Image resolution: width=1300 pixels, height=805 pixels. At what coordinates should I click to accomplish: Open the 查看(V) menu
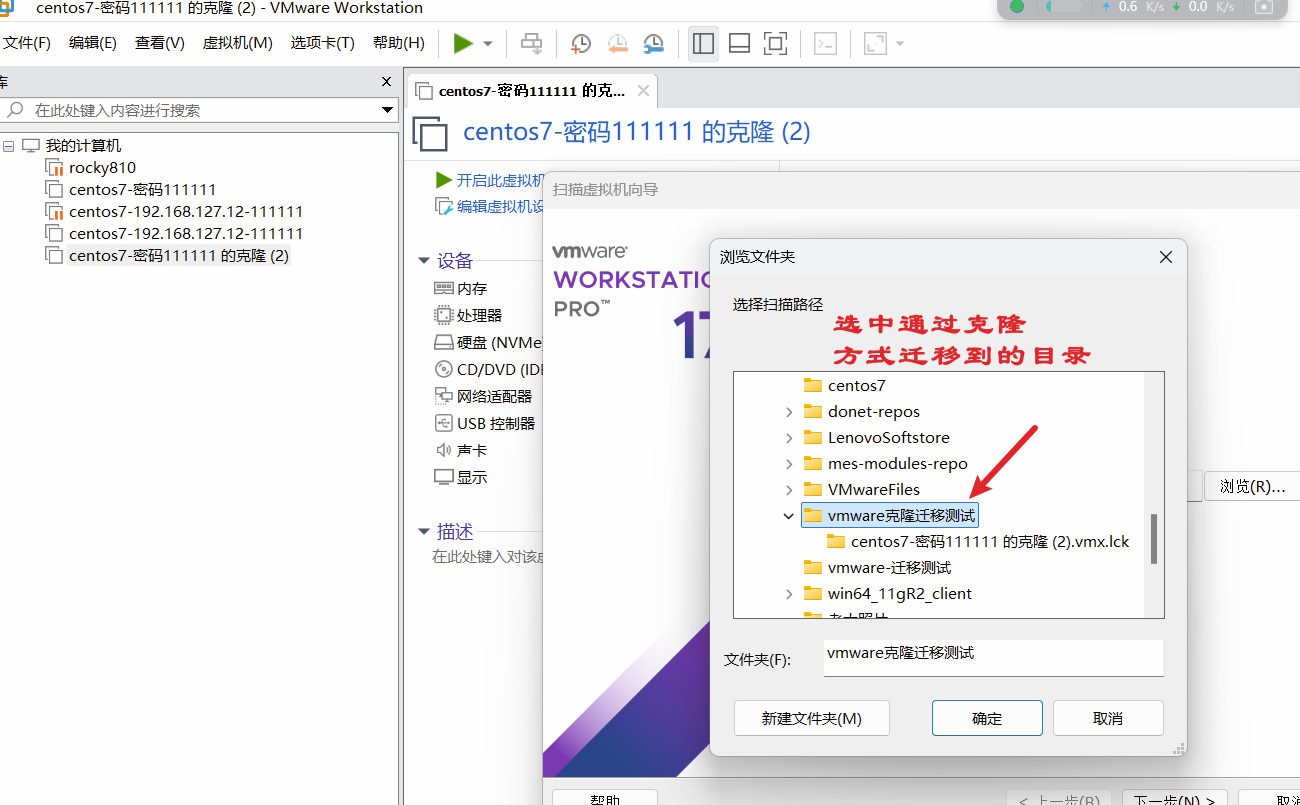pyautogui.click(x=160, y=43)
